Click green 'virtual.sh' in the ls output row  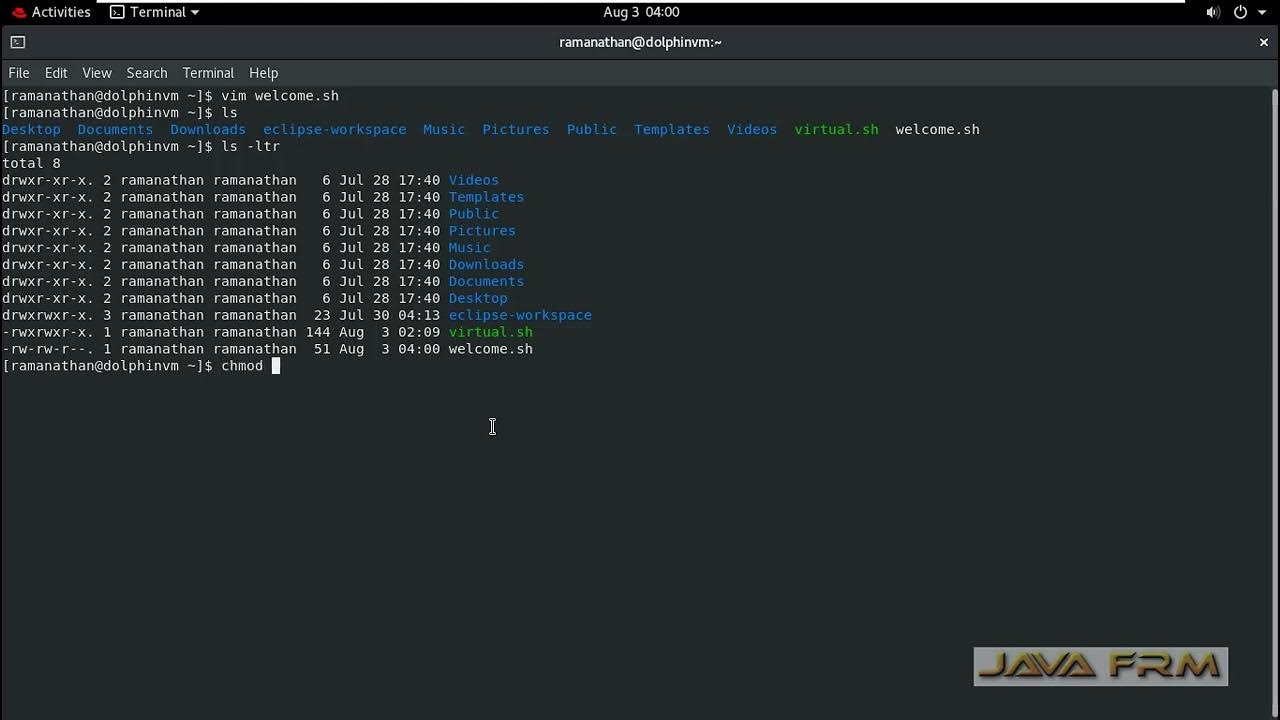point(837,130)
